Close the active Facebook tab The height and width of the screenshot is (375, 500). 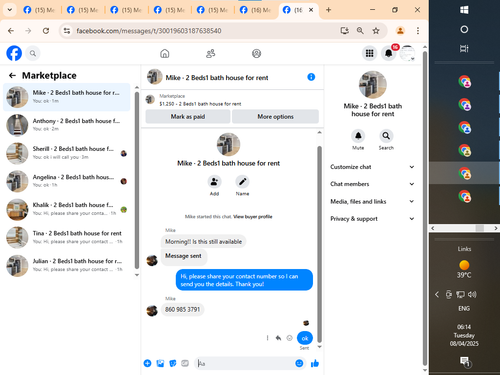[311, 10]
